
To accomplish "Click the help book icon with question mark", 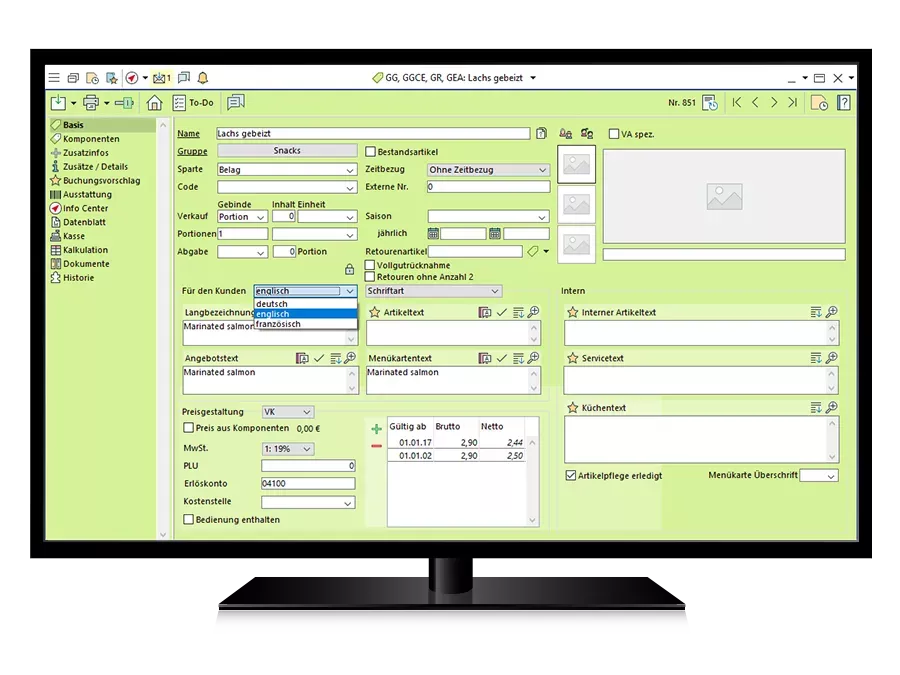I will click(844, 102).
